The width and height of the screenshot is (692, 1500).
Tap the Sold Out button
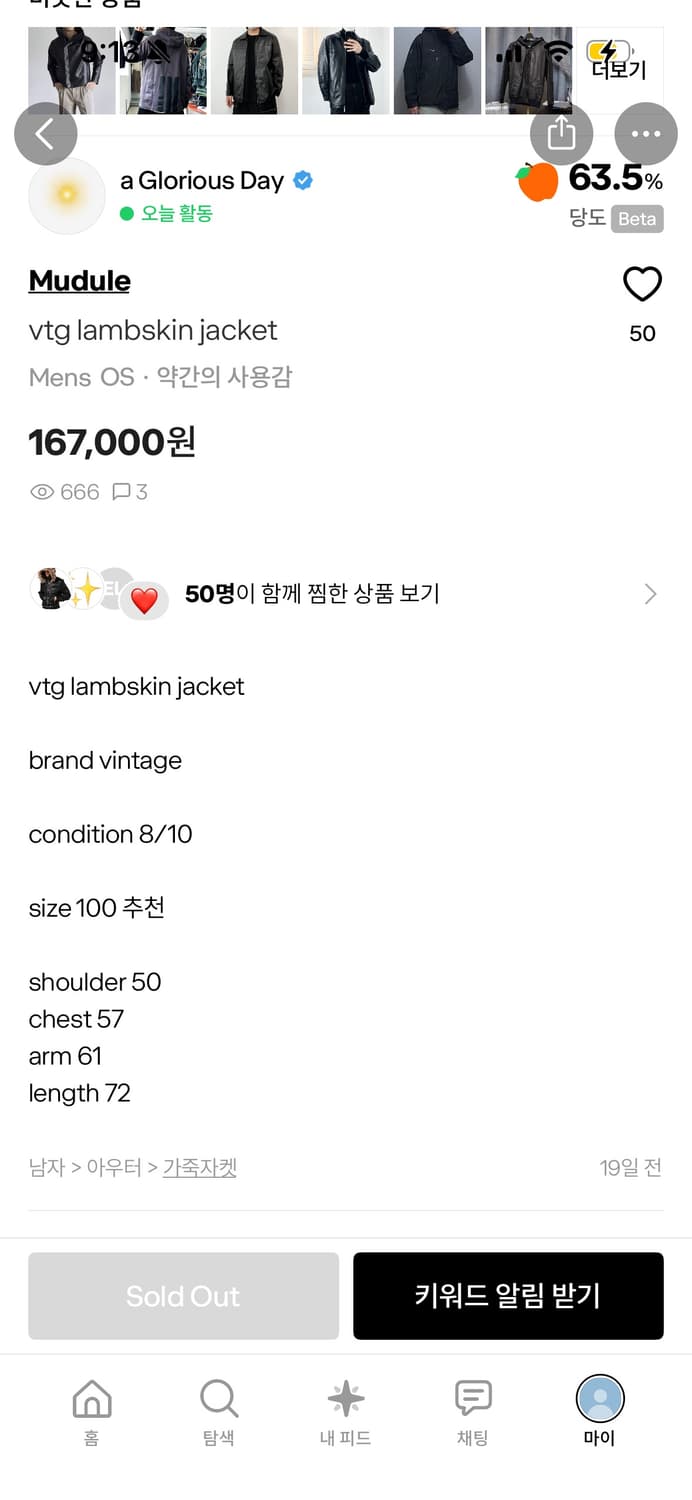183,1295
